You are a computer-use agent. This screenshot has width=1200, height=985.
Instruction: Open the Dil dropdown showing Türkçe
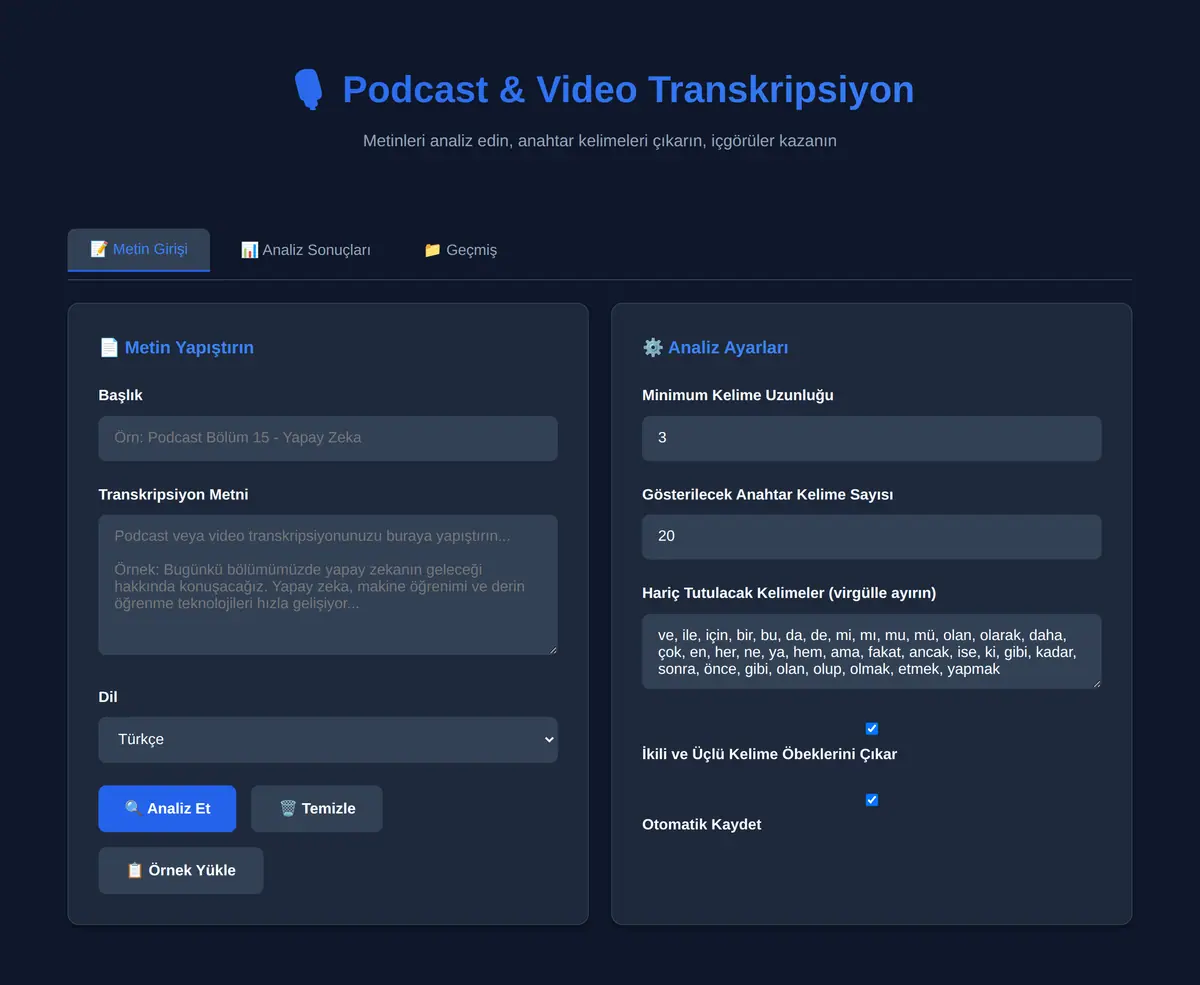(328, 739)
